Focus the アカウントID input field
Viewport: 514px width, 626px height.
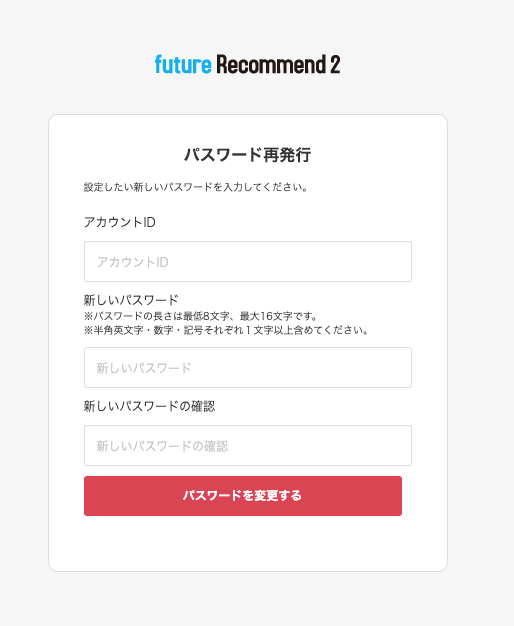click(248, 261)
